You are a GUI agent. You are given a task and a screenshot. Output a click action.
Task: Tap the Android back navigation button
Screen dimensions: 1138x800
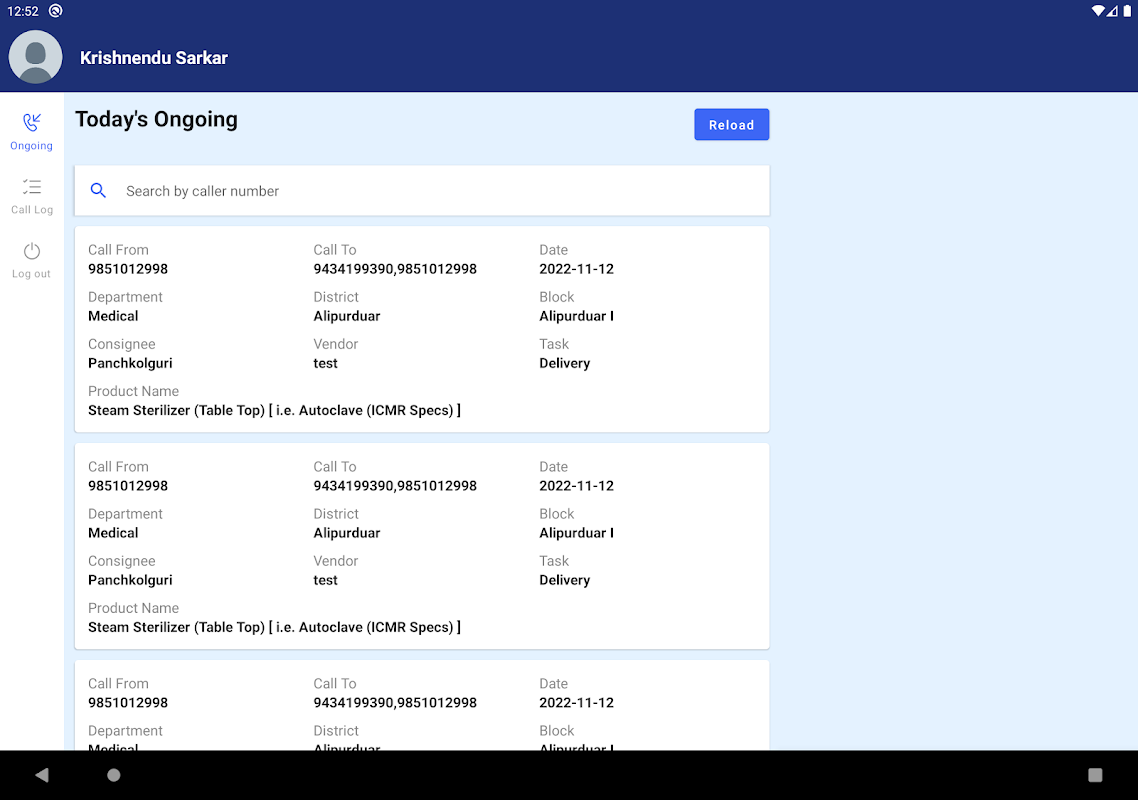(x=42, y=775)
